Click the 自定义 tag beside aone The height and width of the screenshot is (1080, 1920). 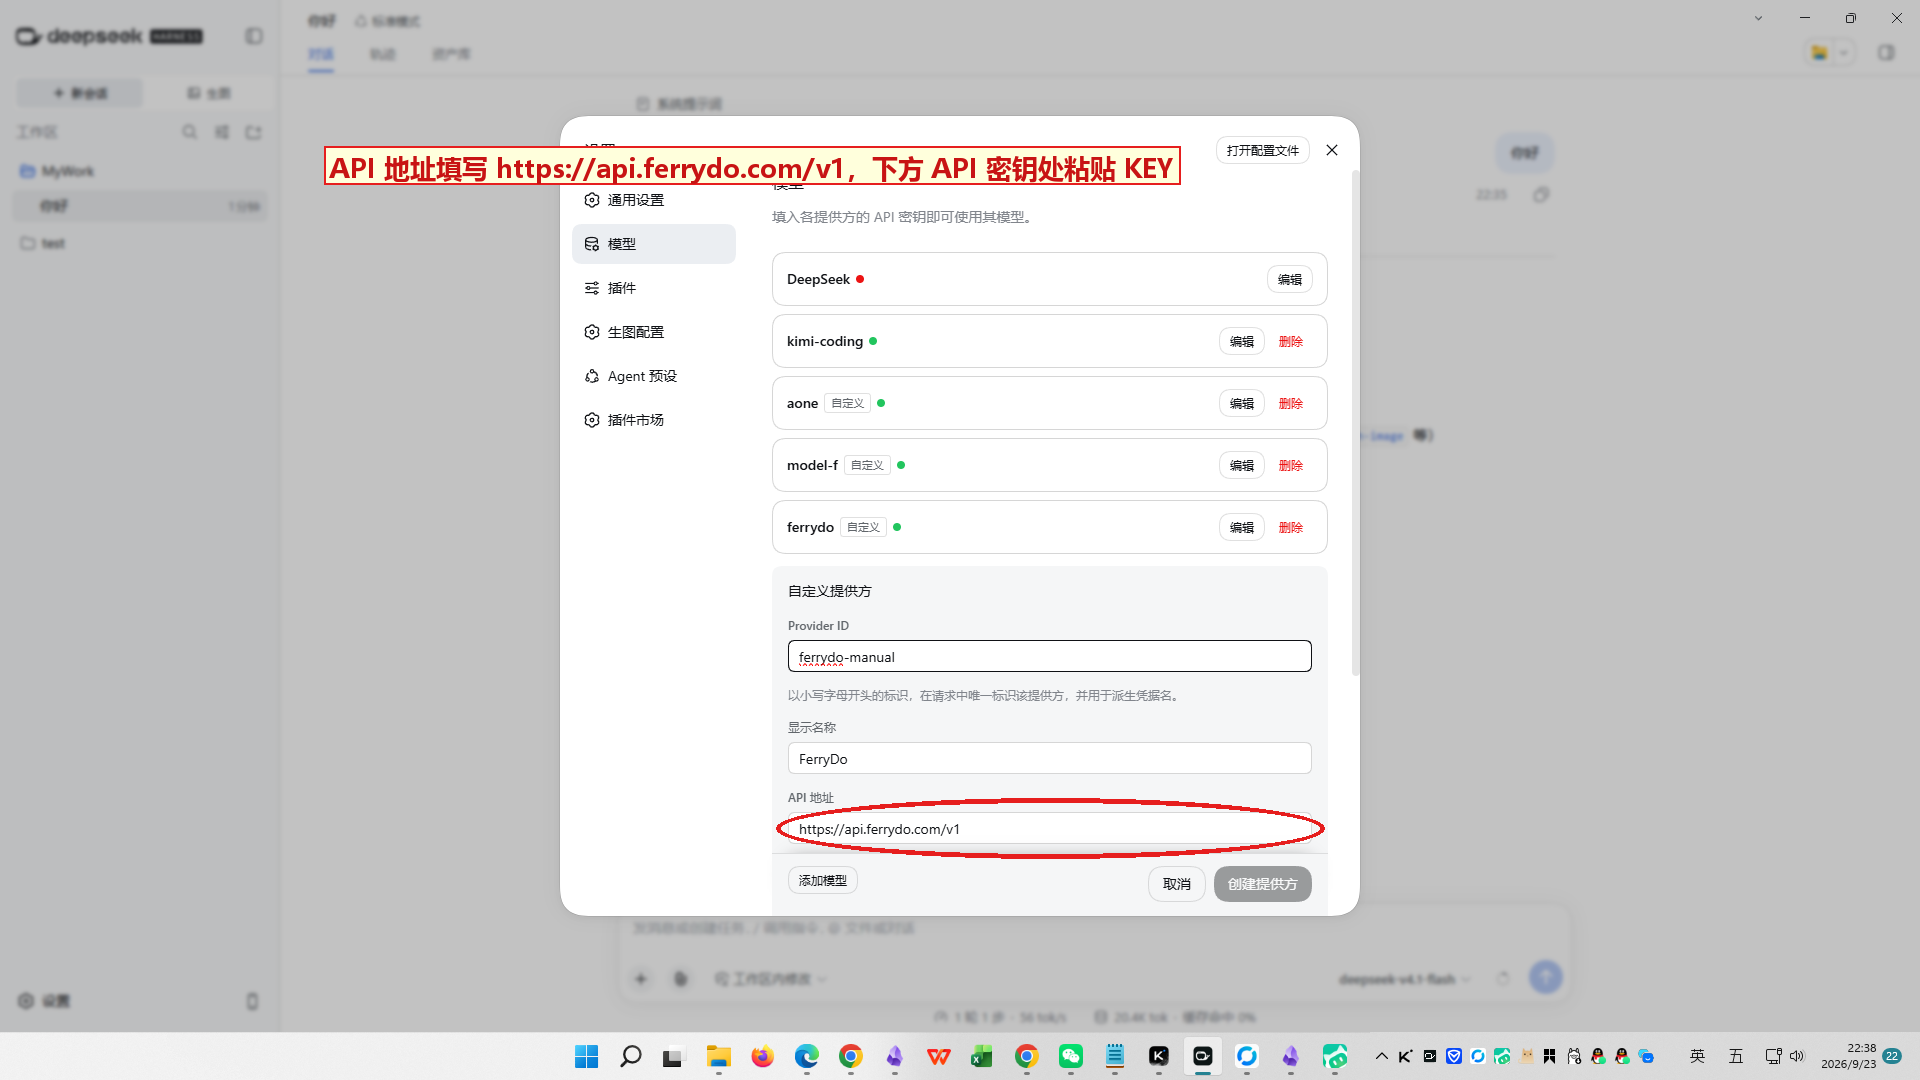(x=847, y=403)
